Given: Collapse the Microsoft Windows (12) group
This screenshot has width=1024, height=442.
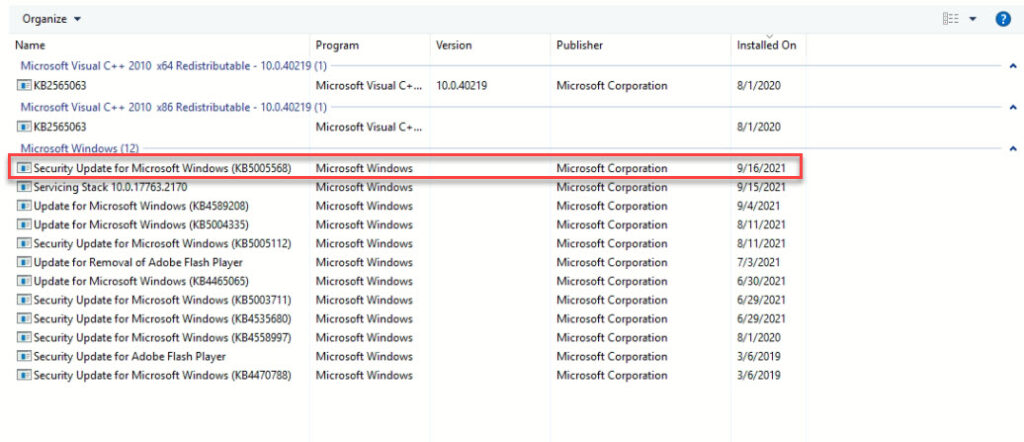Looking at the screenshot, I should coord(1013,148).
